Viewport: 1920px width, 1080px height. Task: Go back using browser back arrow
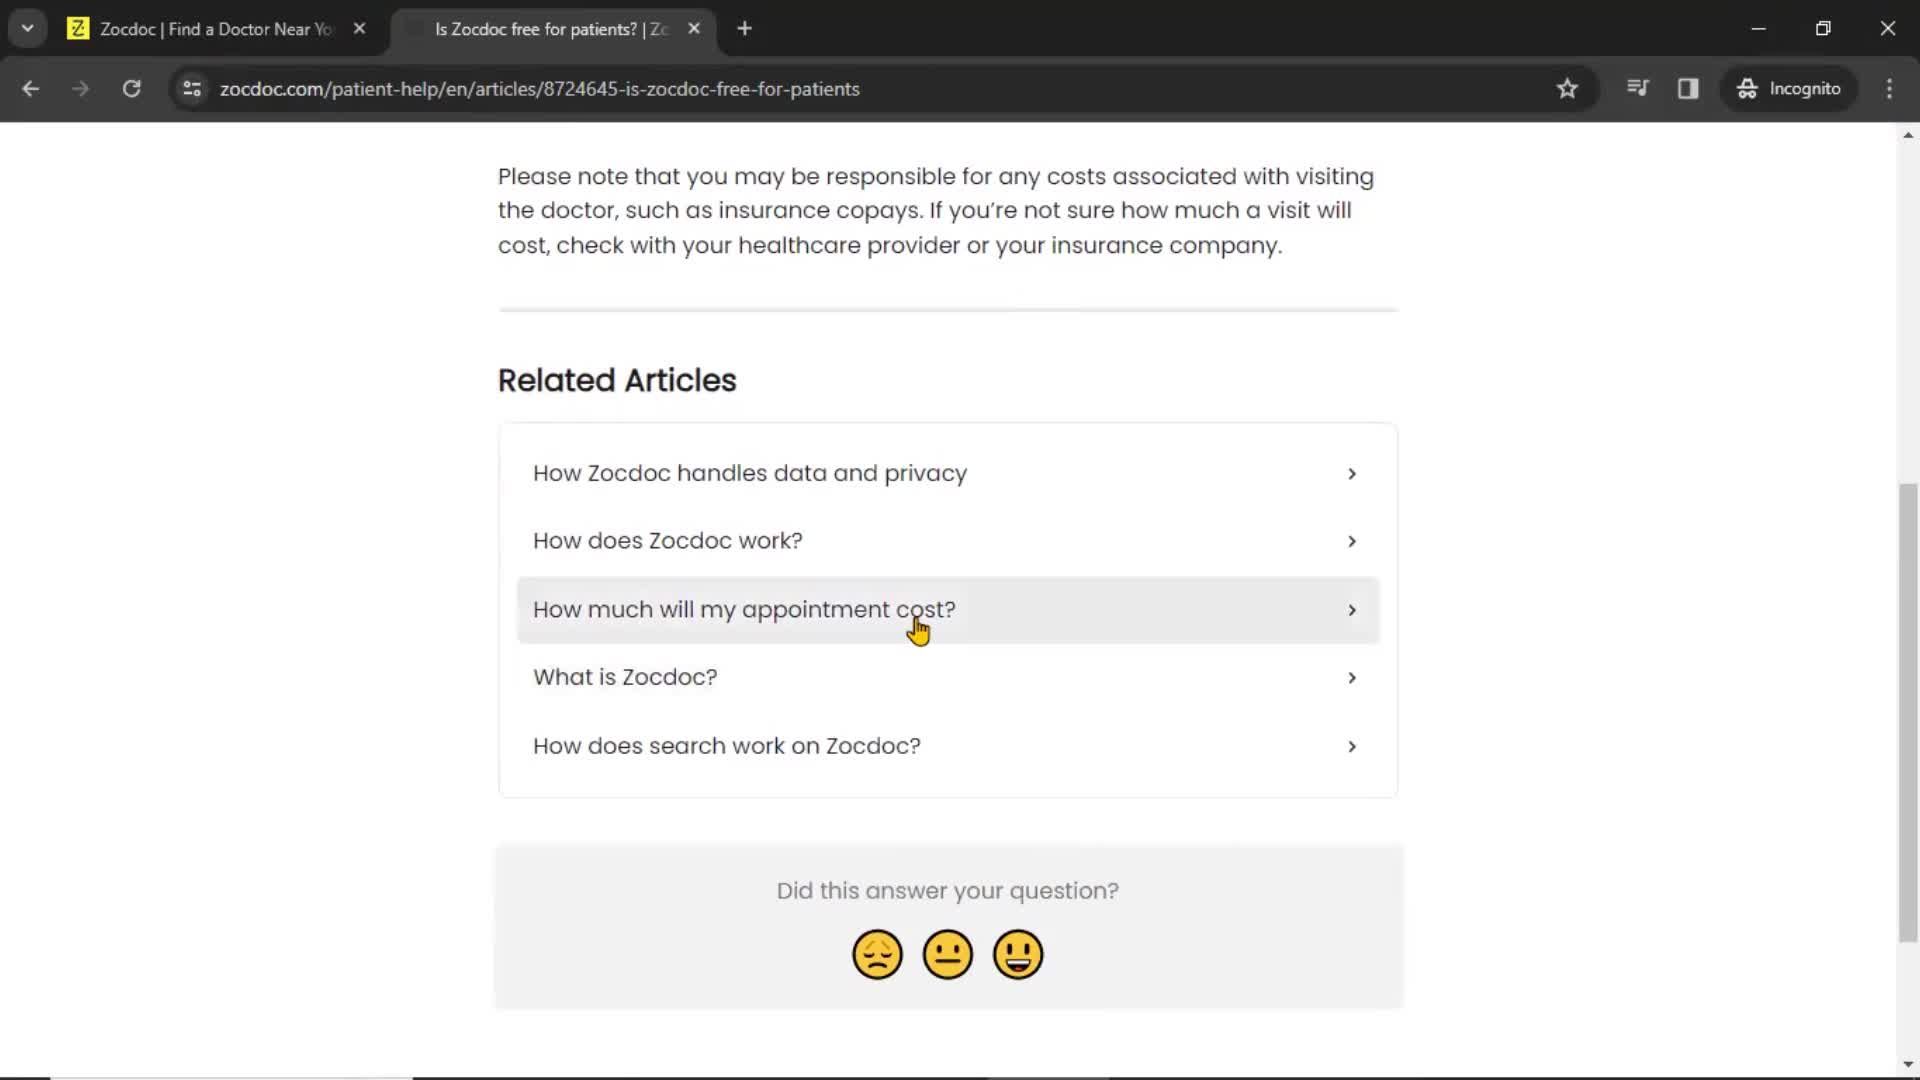(x=30, y=88)
